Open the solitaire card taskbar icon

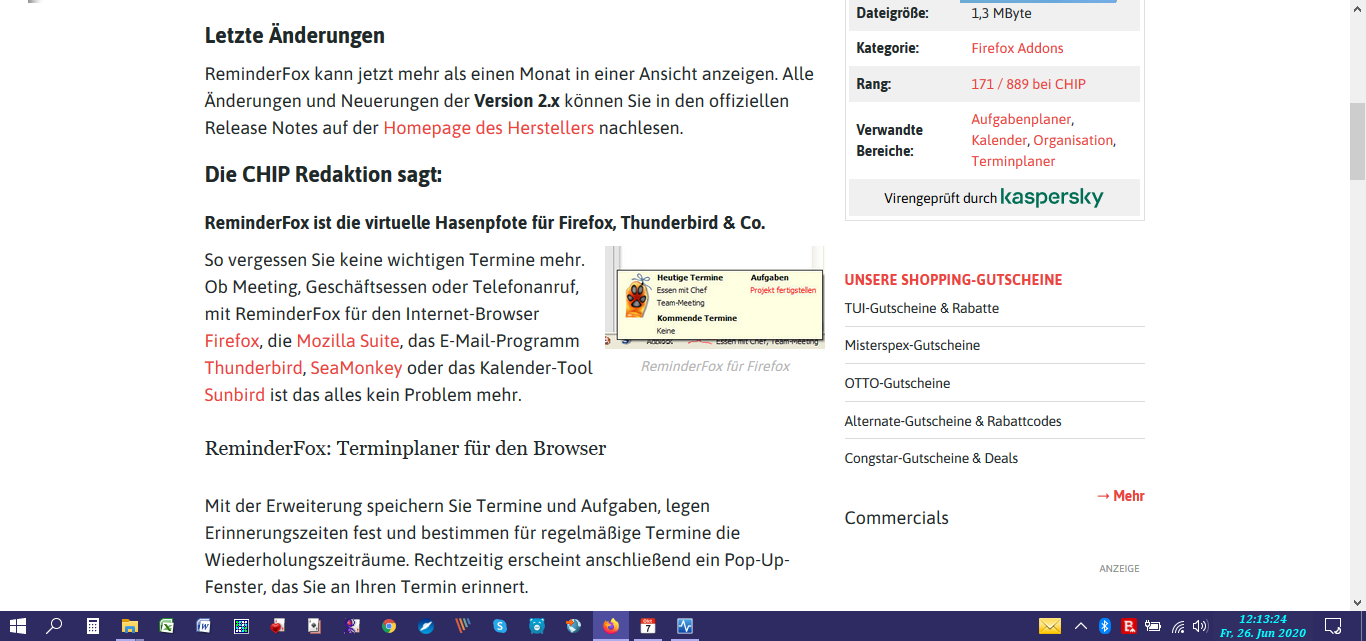pos(315,626)
